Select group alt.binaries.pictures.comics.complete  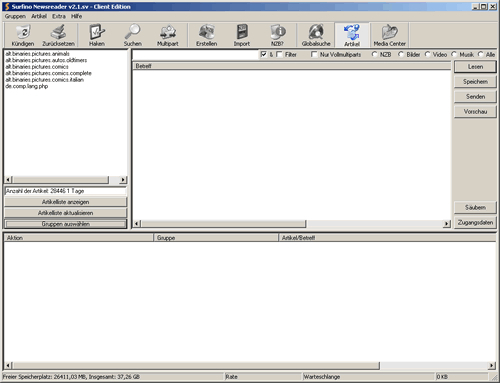[48, 73]
